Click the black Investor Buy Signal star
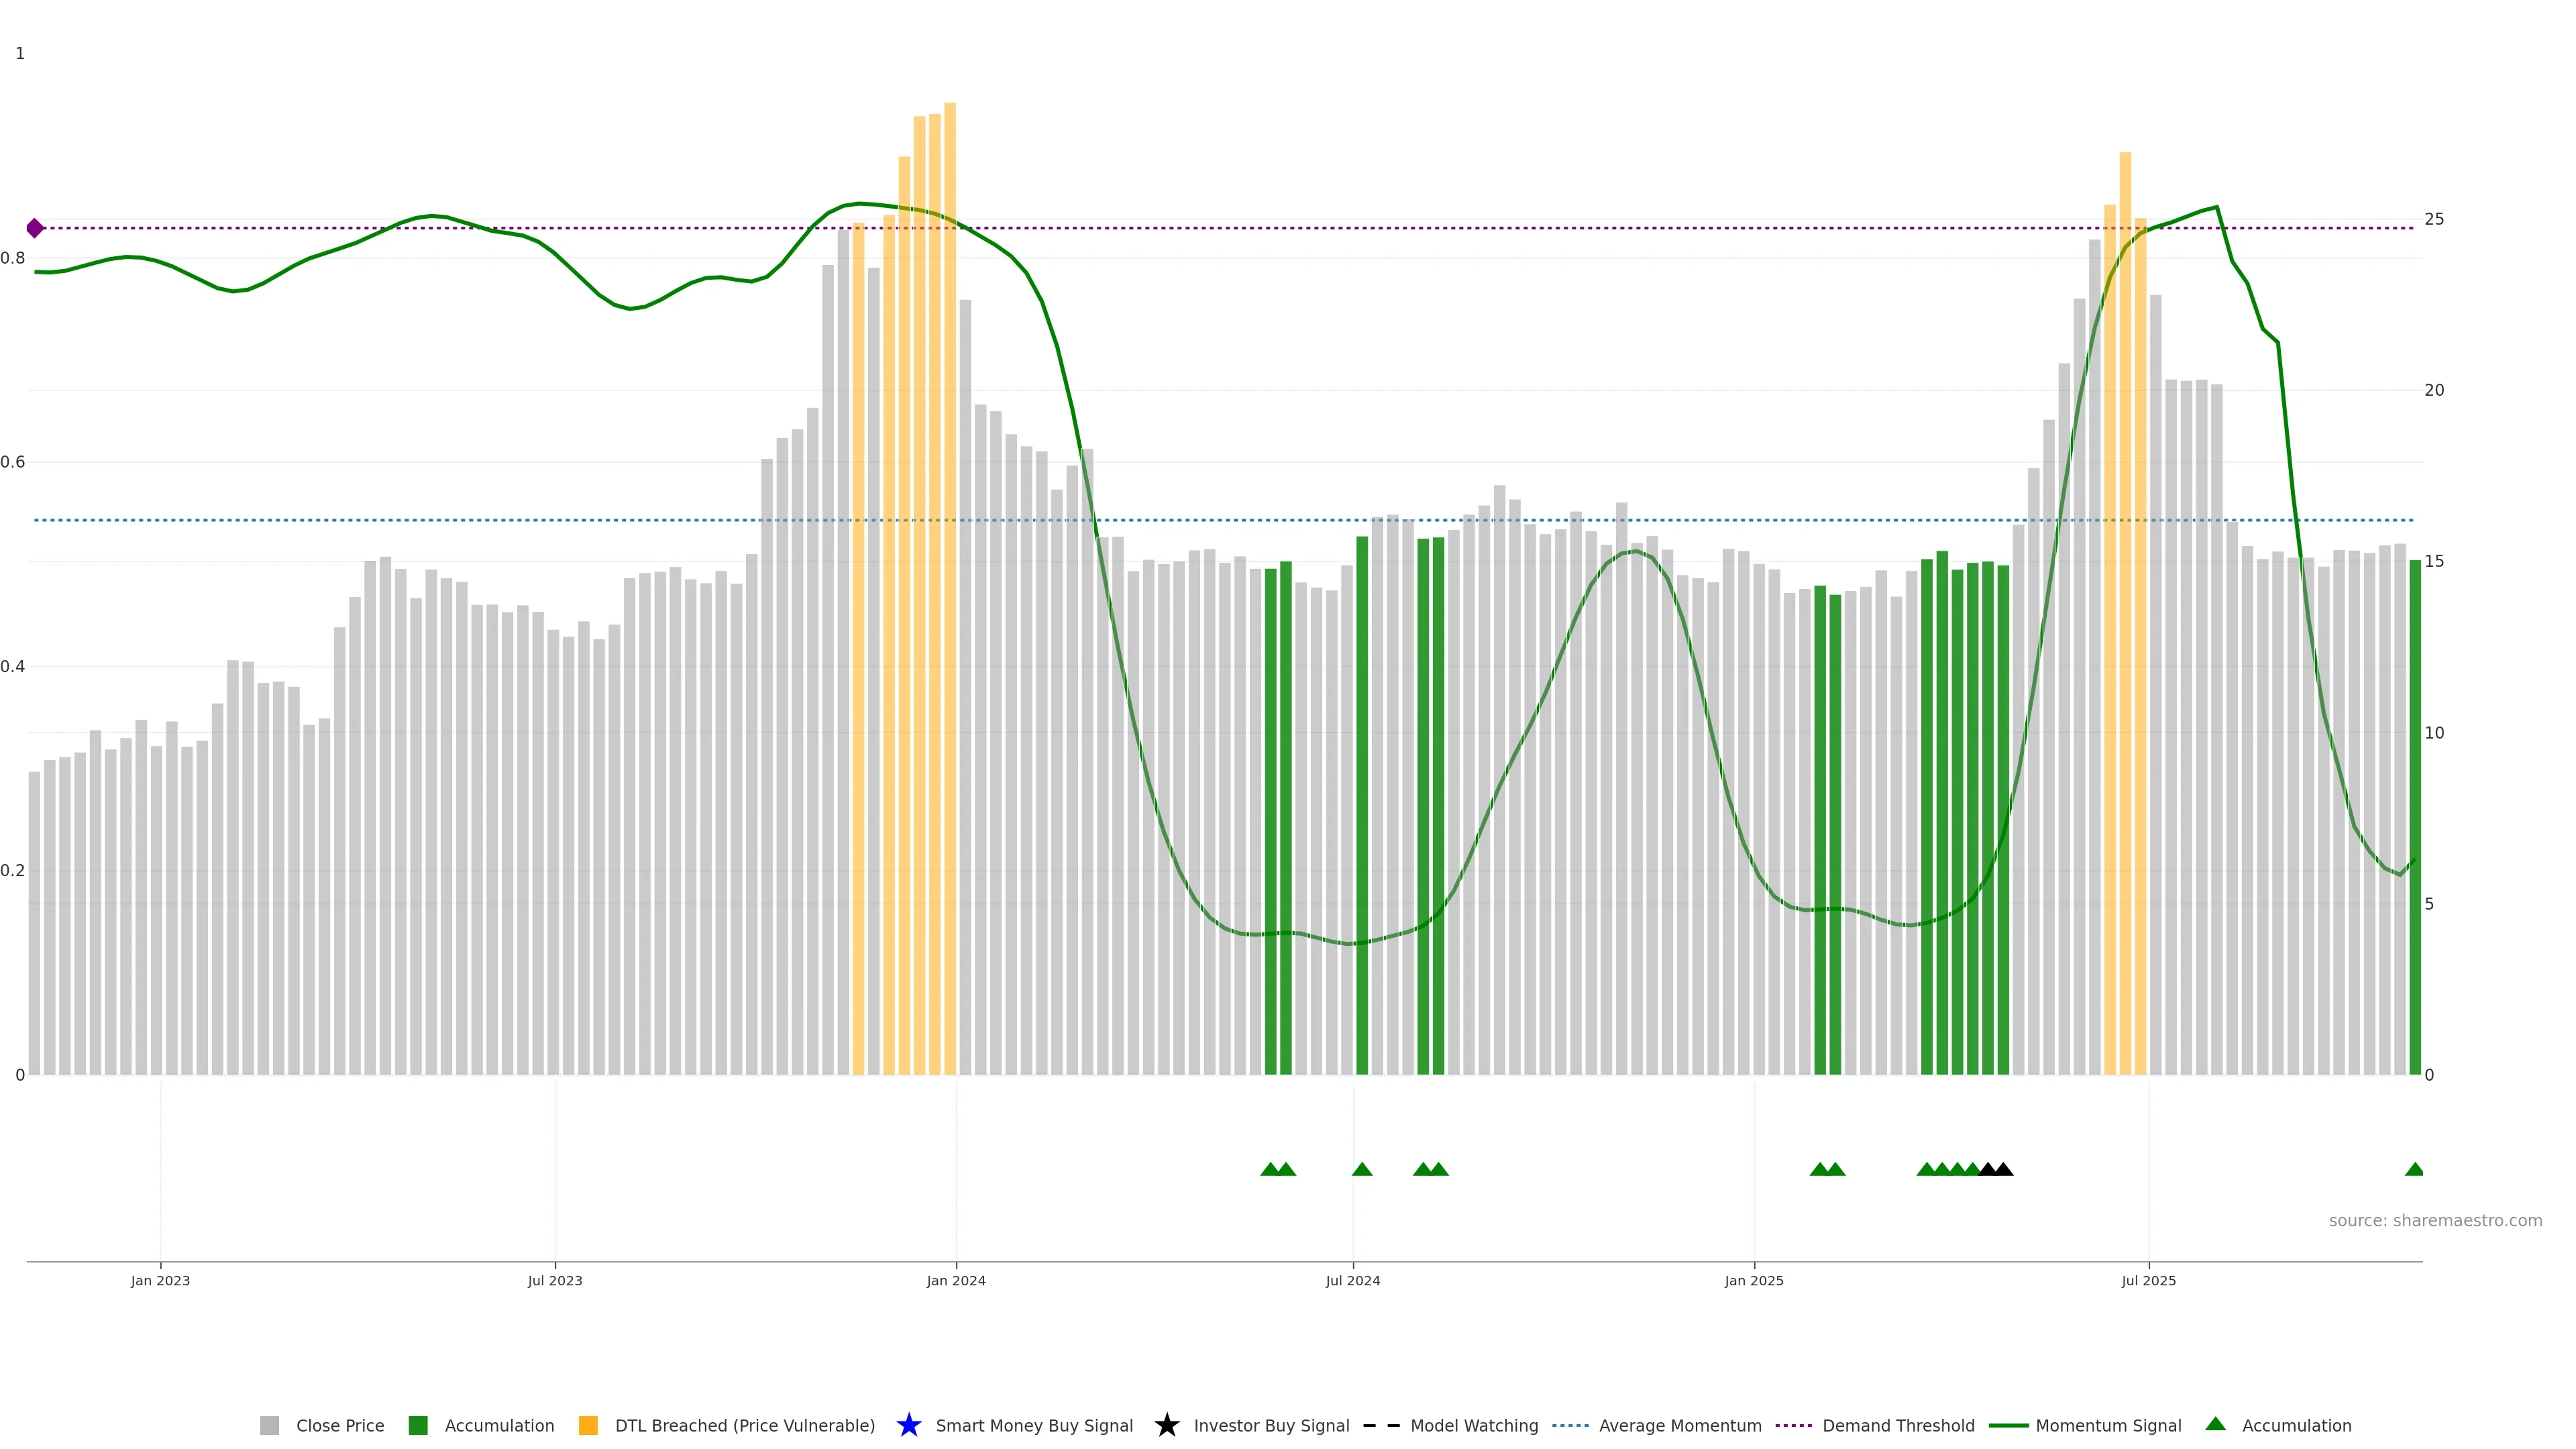 click(1167, 1425)
